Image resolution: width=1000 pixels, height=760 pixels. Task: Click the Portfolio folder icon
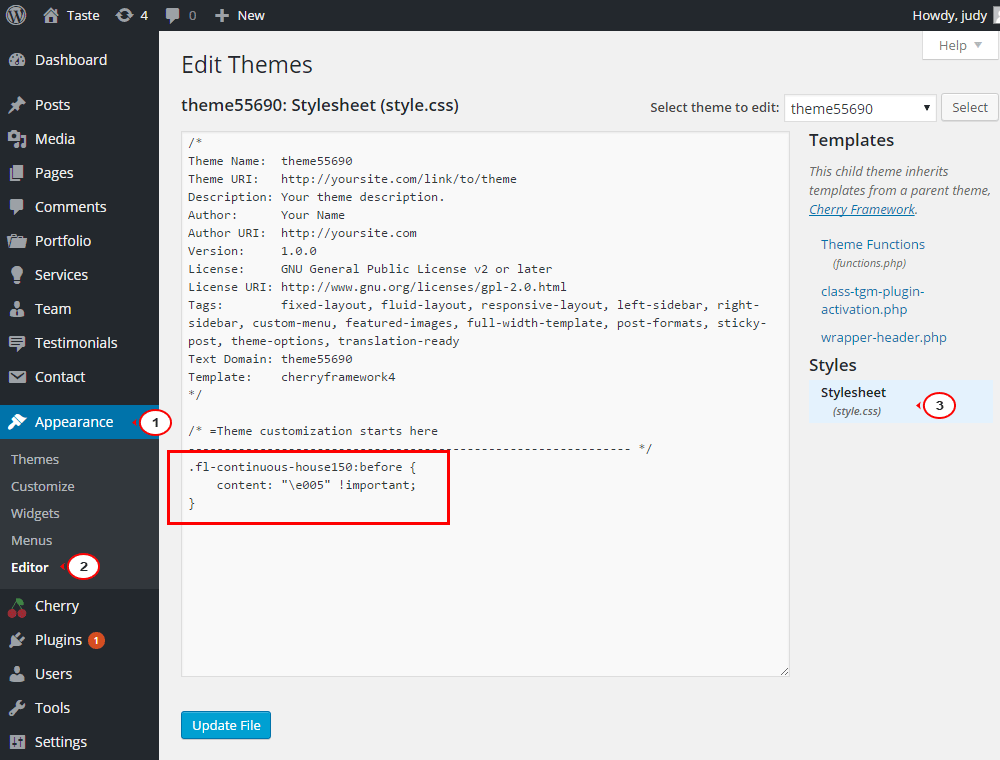[17, 241]
